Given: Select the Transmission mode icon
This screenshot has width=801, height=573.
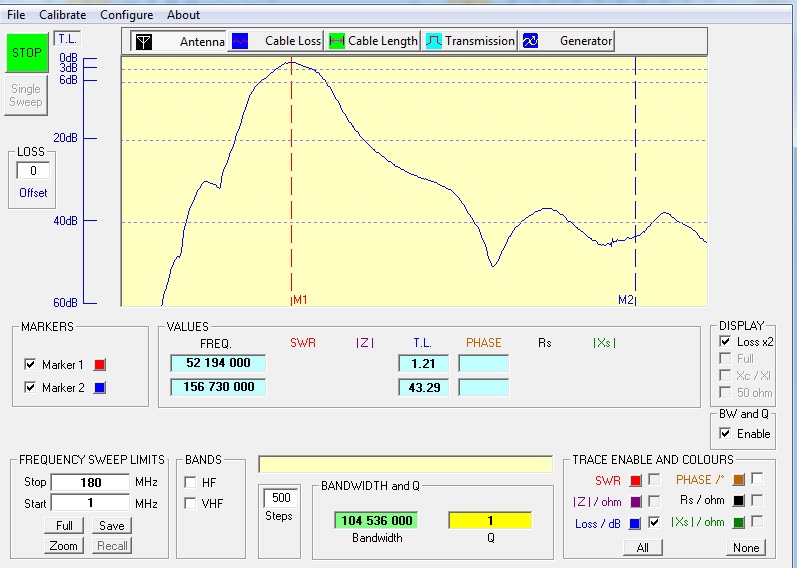Looking at the screenshot, I should [x=434, y=41].
